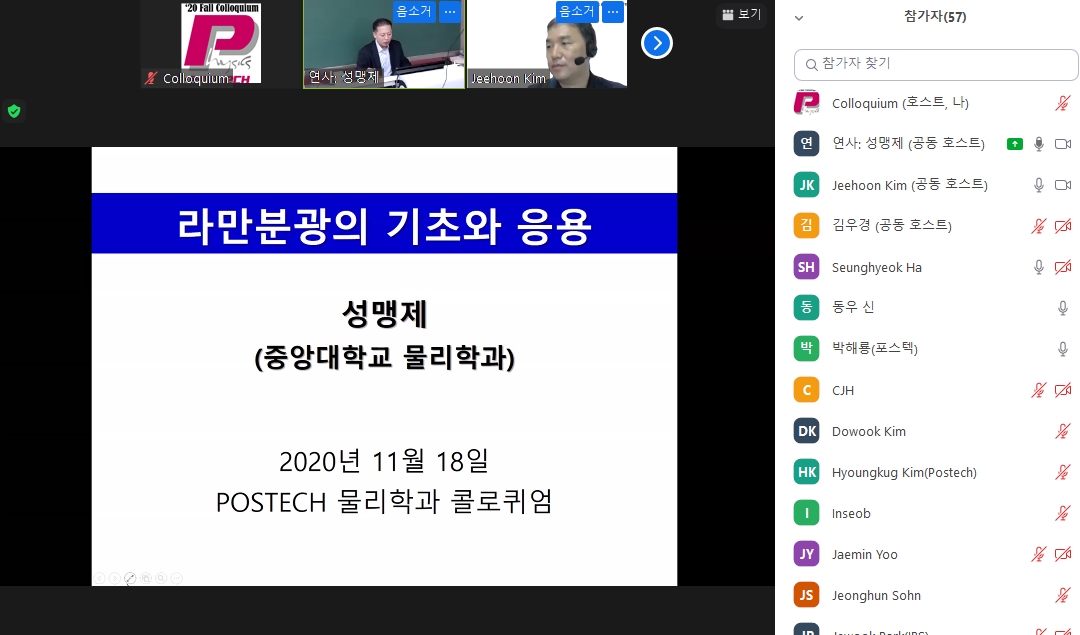
Task: Open more options on Jeehoon Kim video
Action: pos(612,12)
